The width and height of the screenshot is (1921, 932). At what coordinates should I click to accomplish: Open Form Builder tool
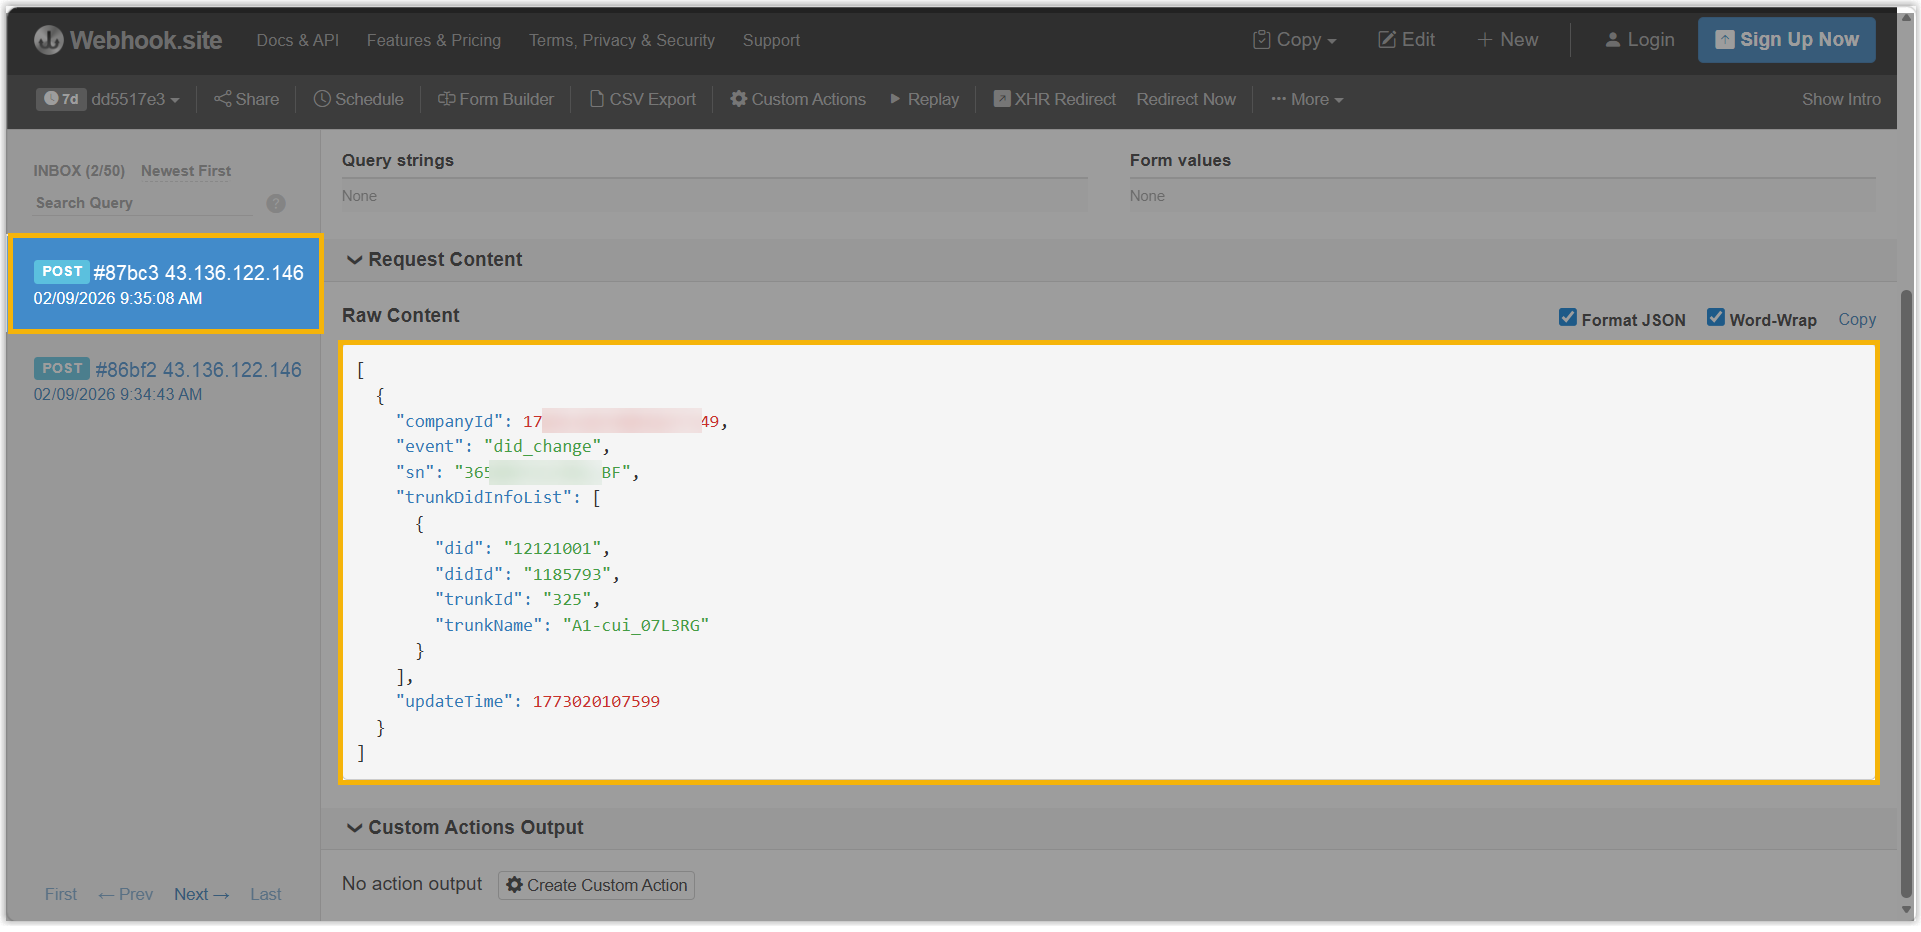496,99
